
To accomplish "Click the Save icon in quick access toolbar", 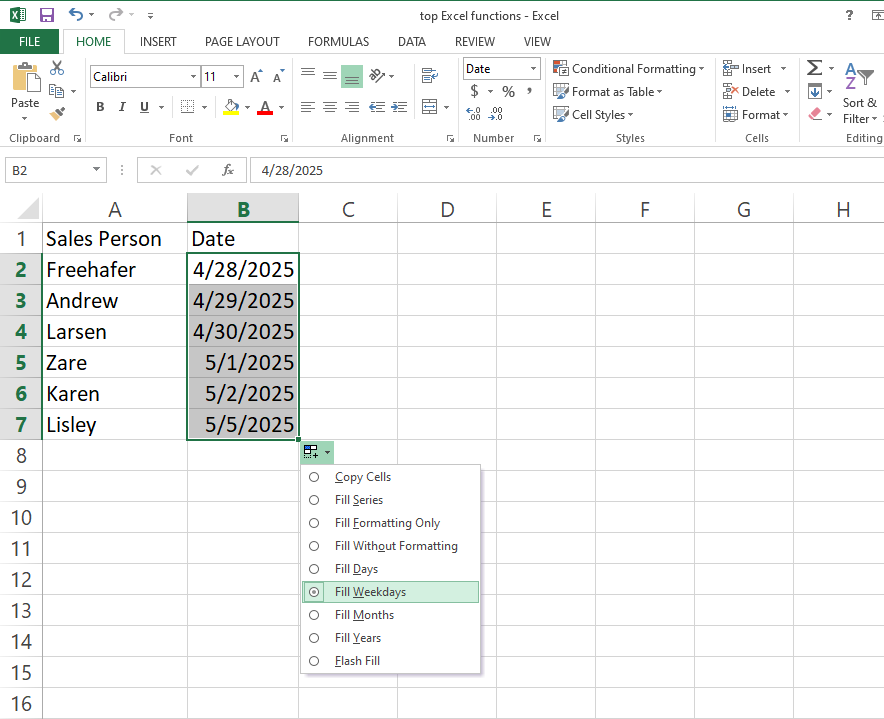I will [x=47, y=15].
